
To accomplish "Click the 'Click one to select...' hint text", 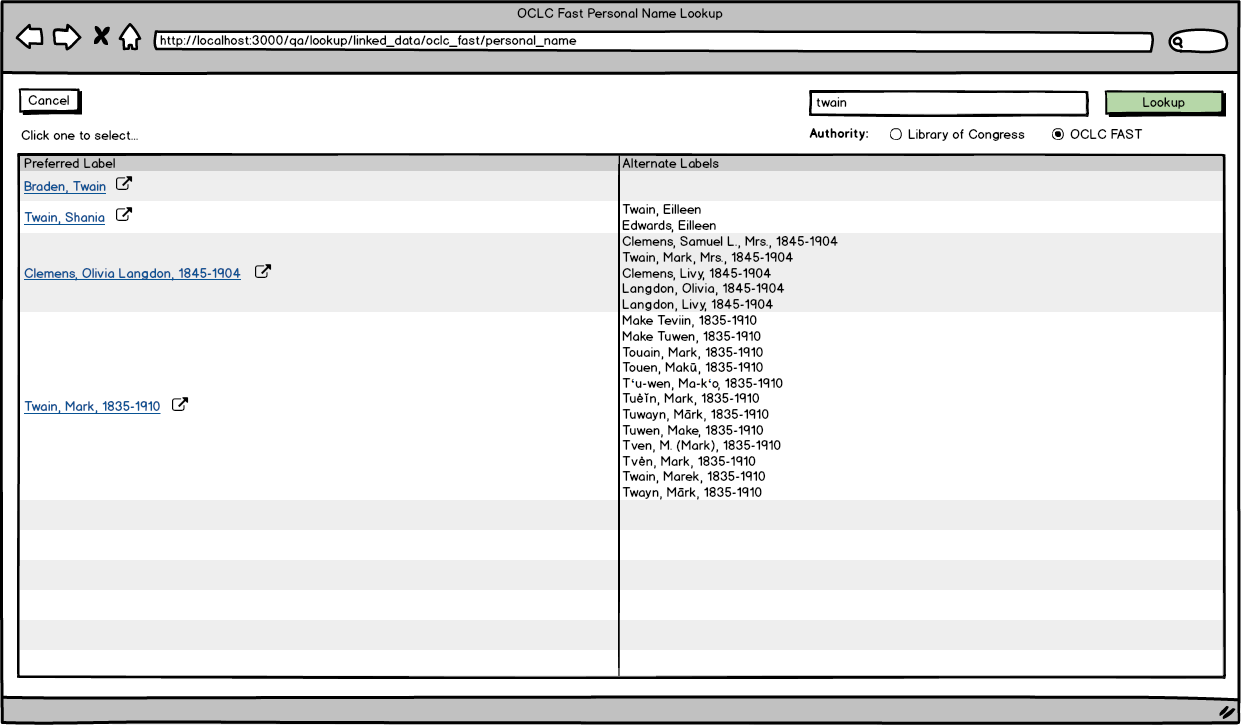I will click(80, 135).
